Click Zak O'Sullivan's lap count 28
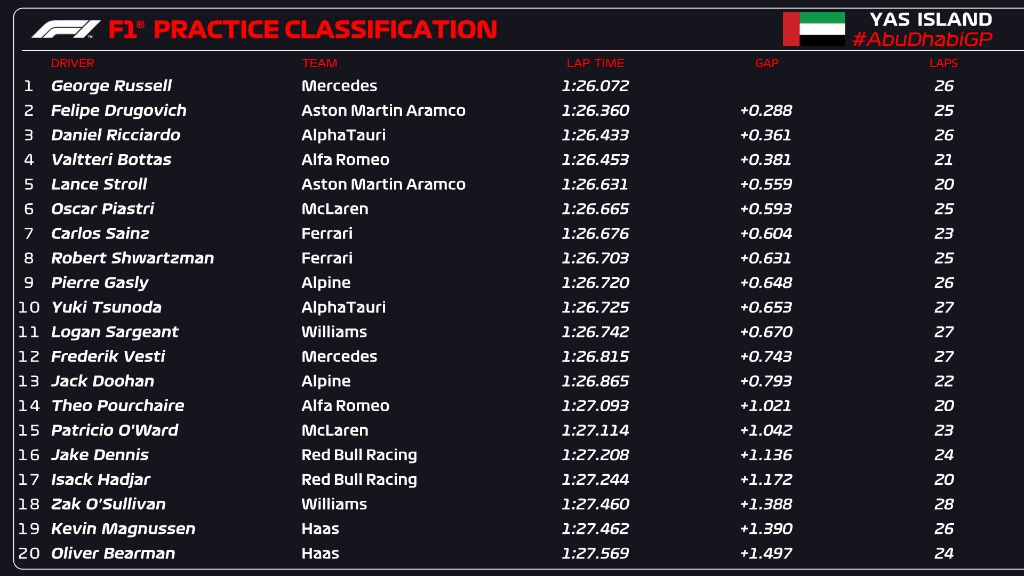Image resolution: width=1024 pixels, height=576 pixels. click(x=944, y=504)
